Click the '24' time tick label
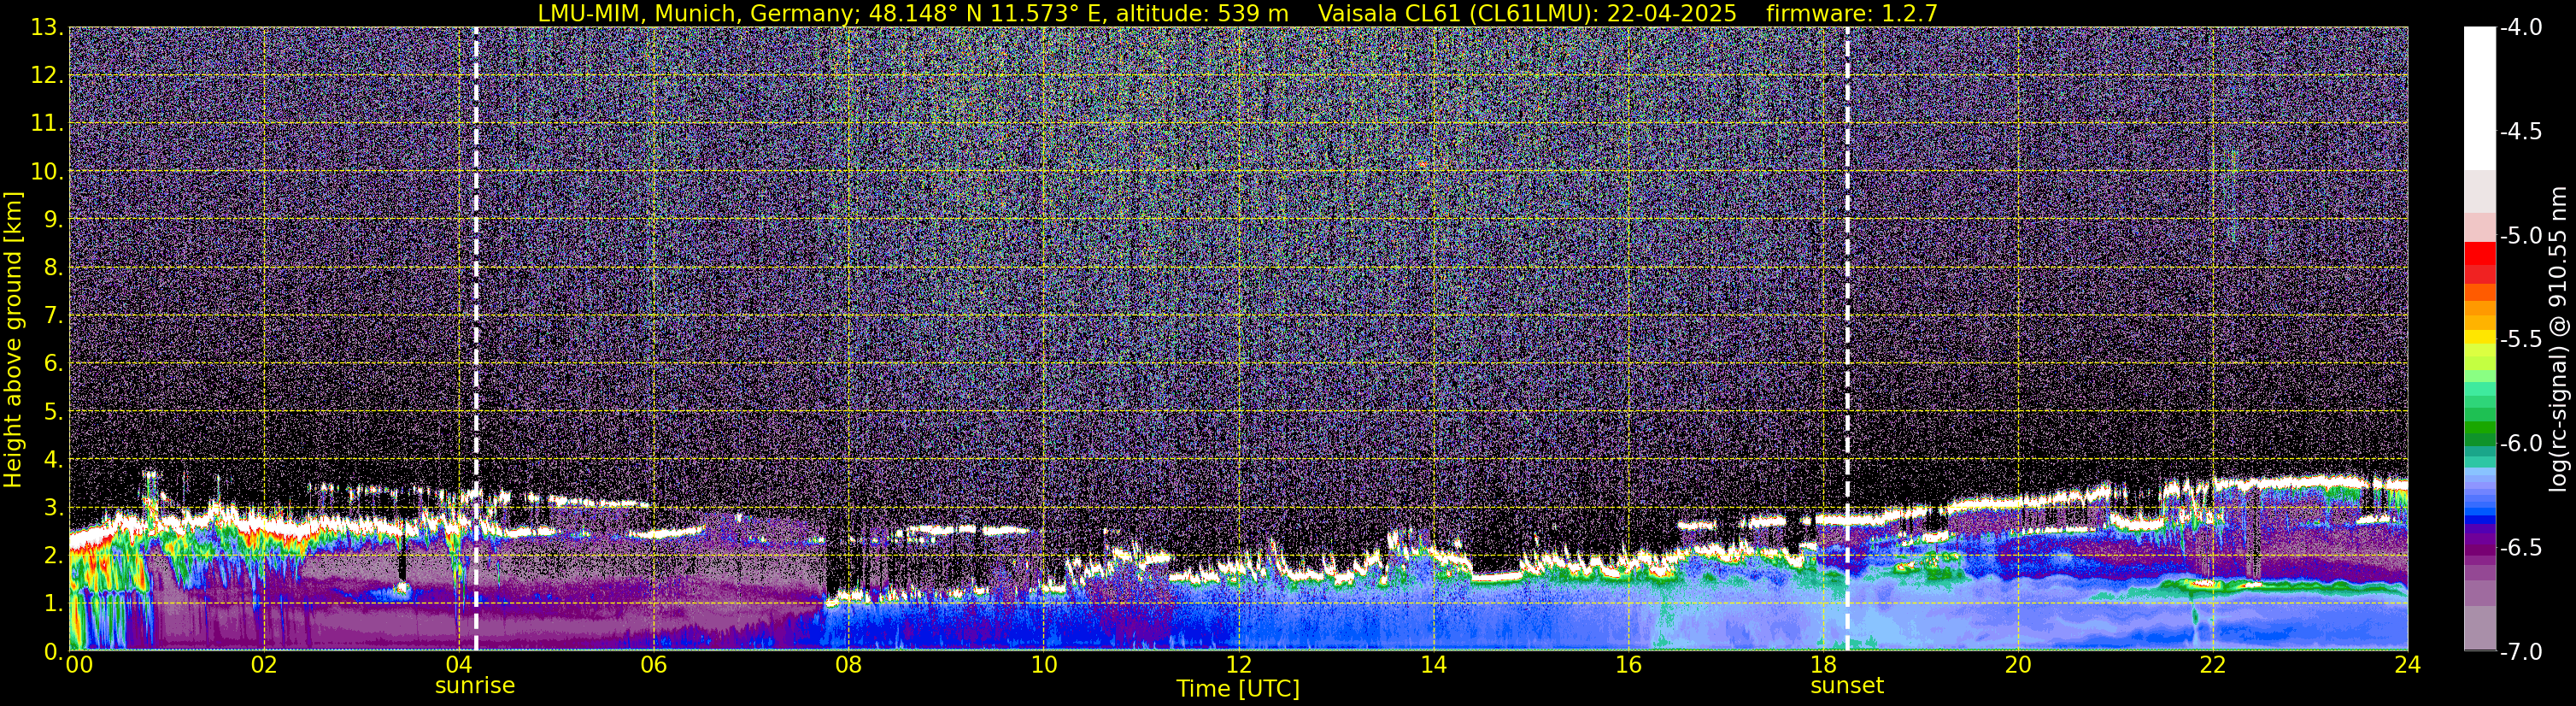Viewport: 2576px width, 706px height. 2407,665
